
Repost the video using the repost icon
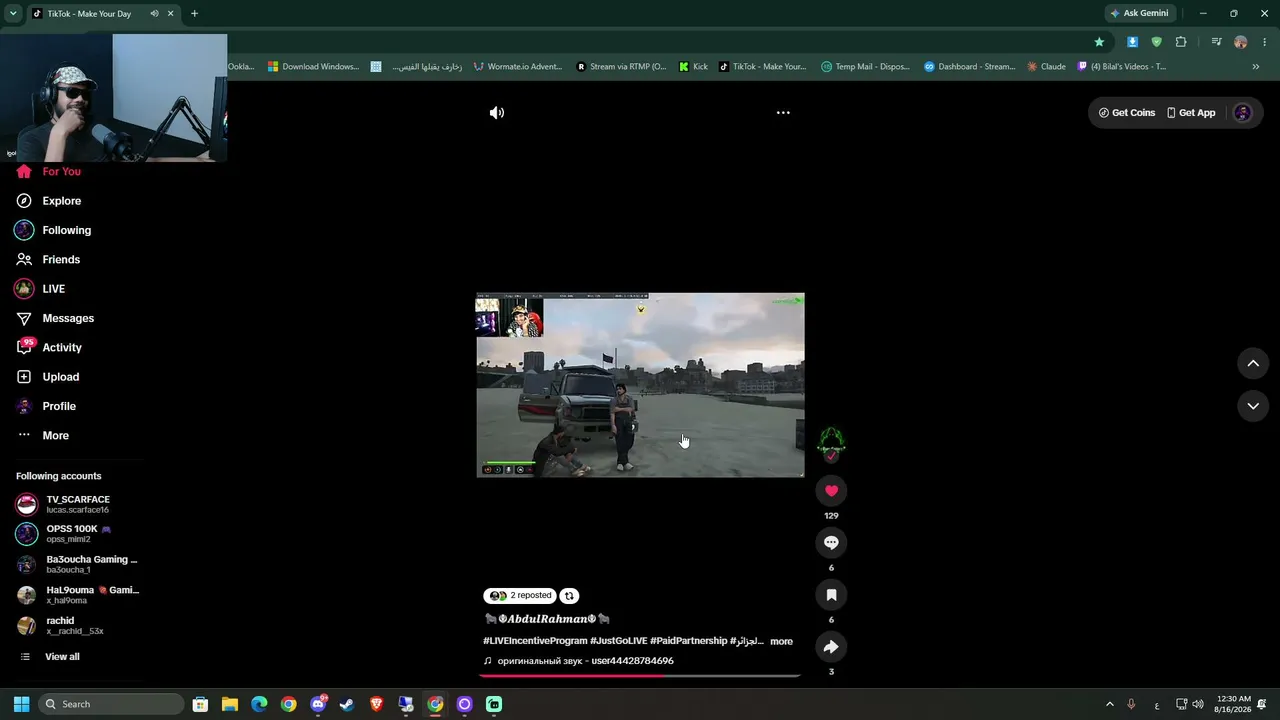pos(569,596)
